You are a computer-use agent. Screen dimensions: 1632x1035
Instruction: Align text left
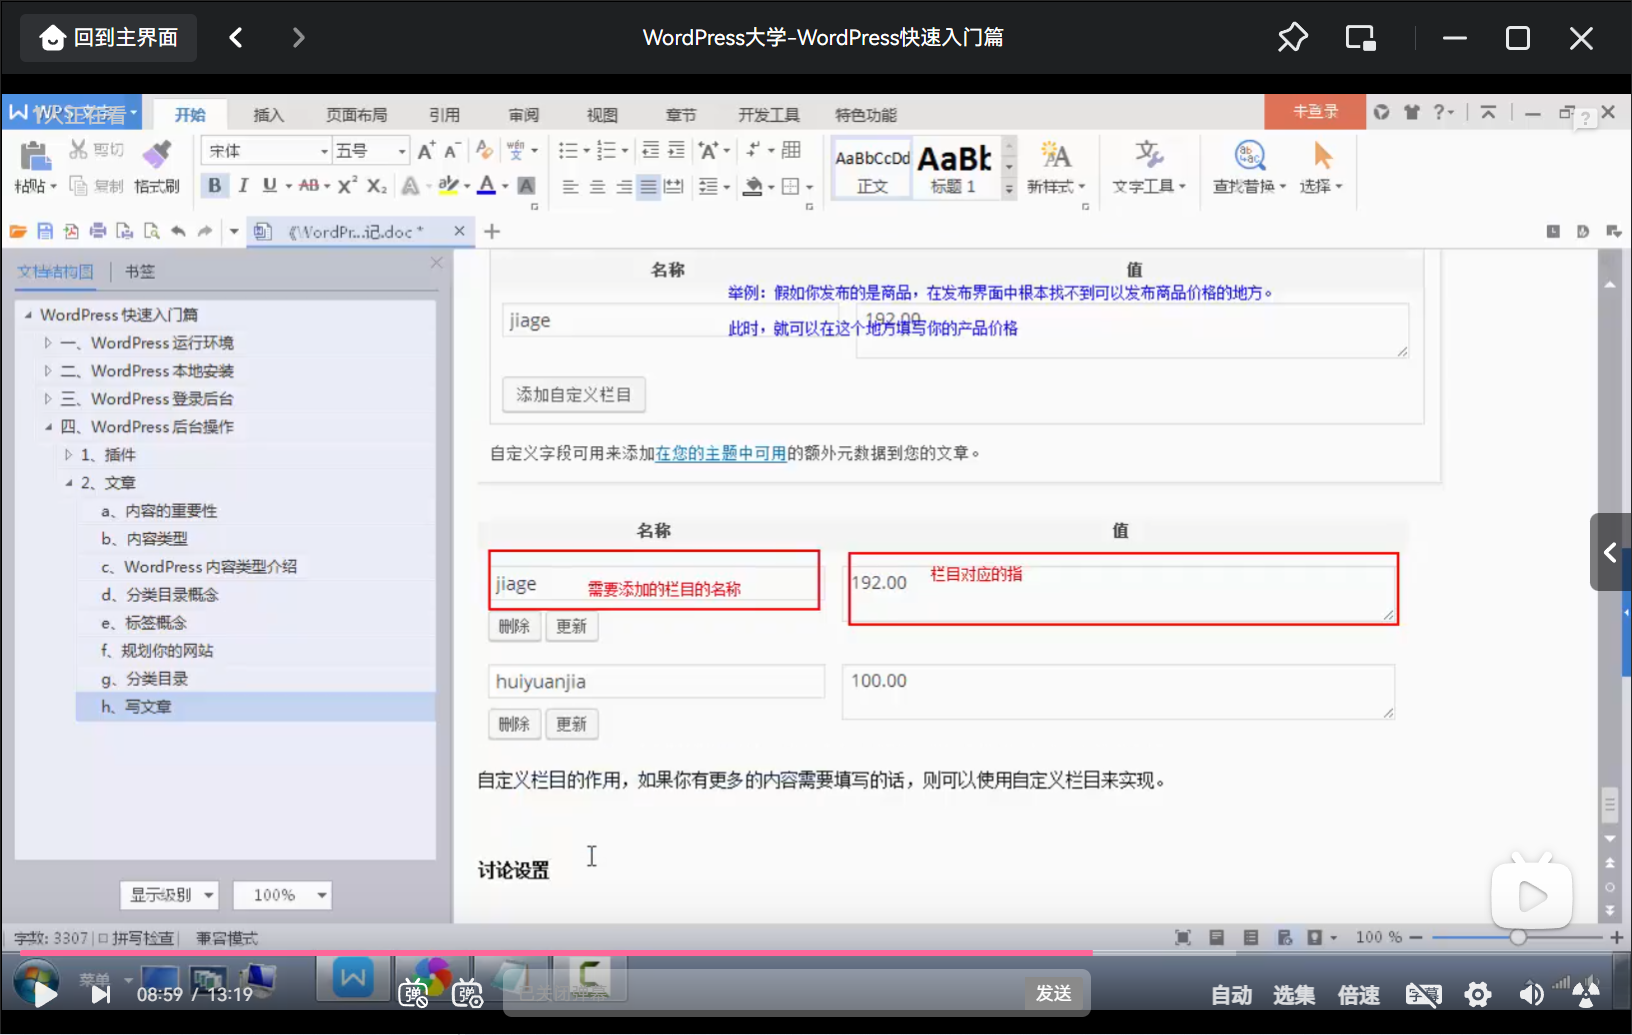click(570, 187)
